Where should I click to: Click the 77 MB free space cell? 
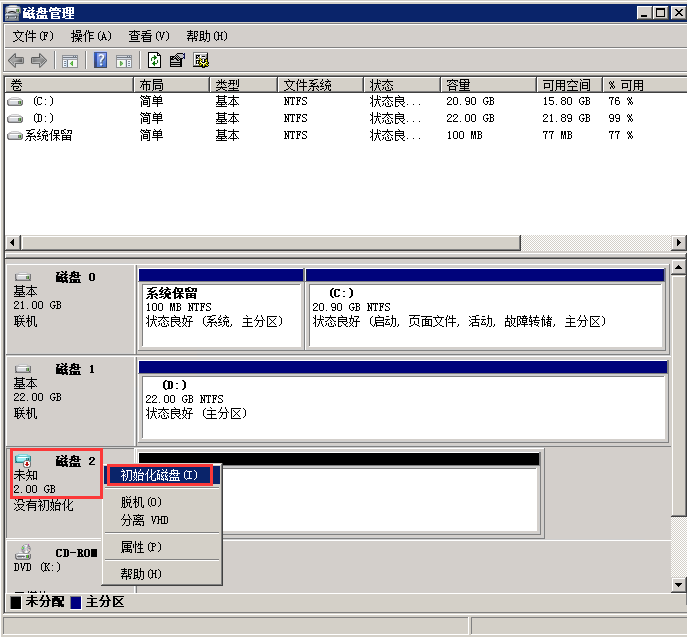point(557,135)
